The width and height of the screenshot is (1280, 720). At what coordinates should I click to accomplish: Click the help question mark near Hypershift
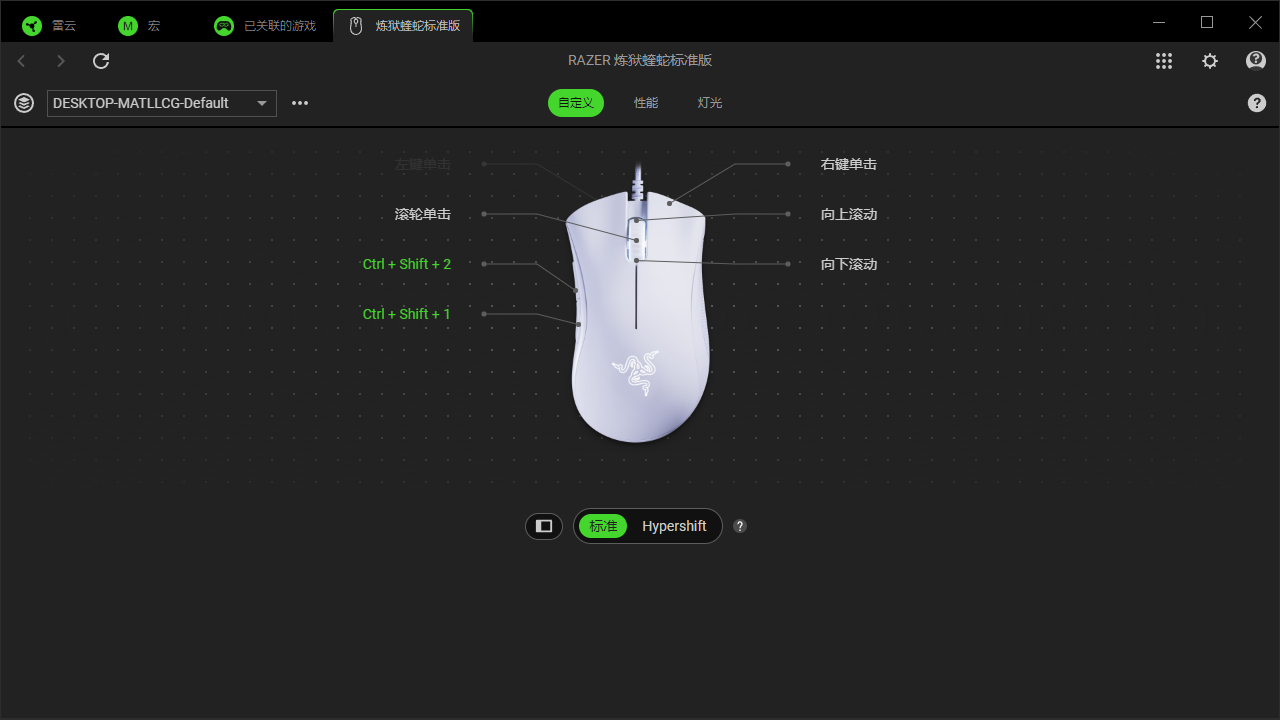(739, 526)
